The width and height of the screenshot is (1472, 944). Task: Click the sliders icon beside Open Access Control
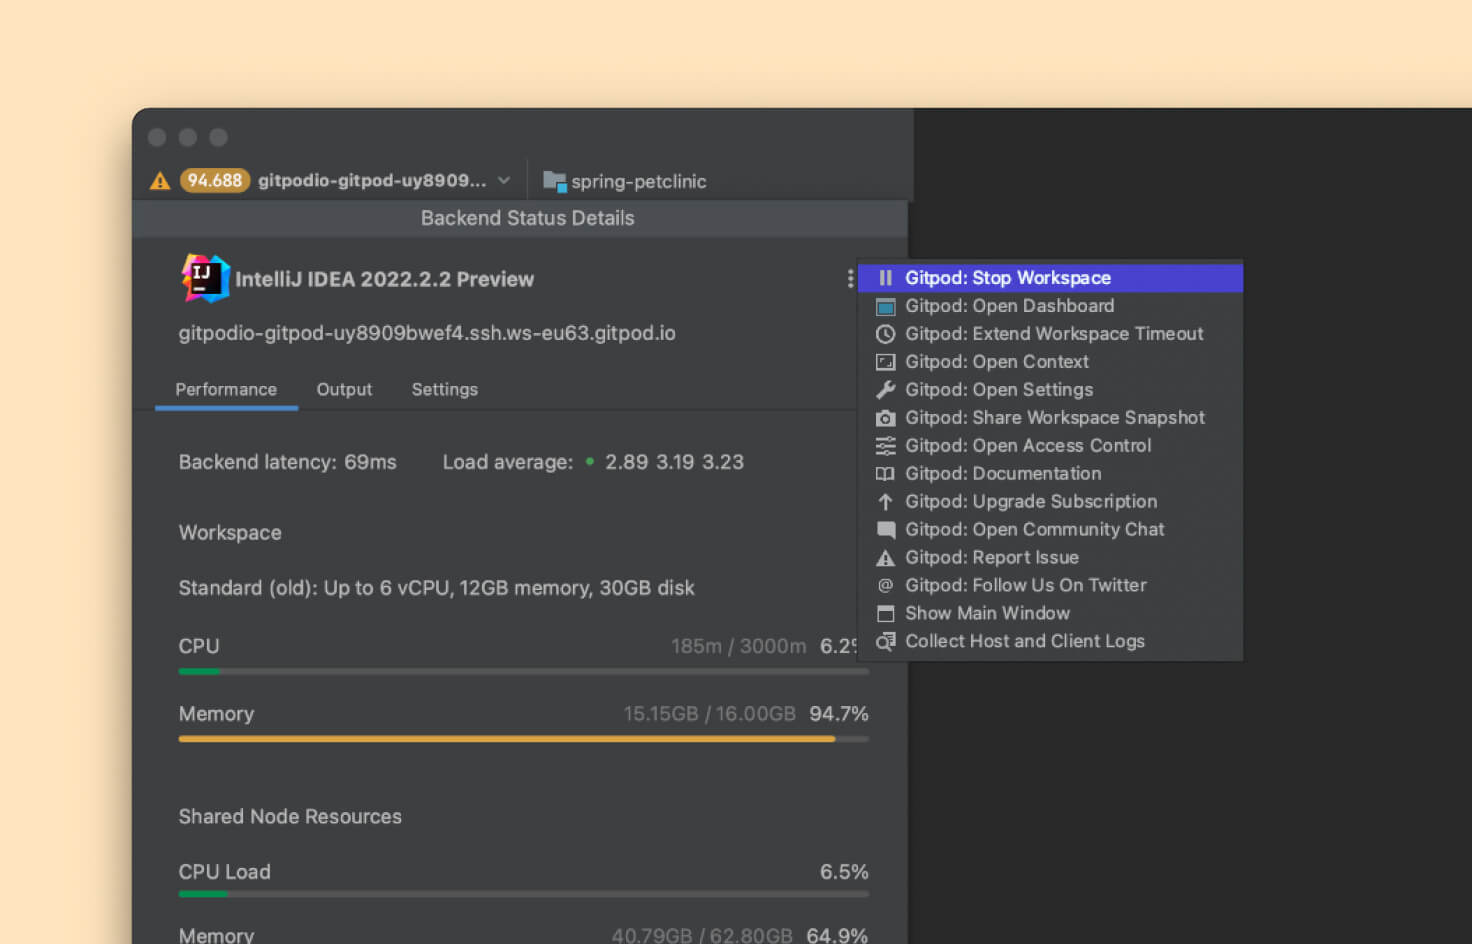click(x=885, y=446)
